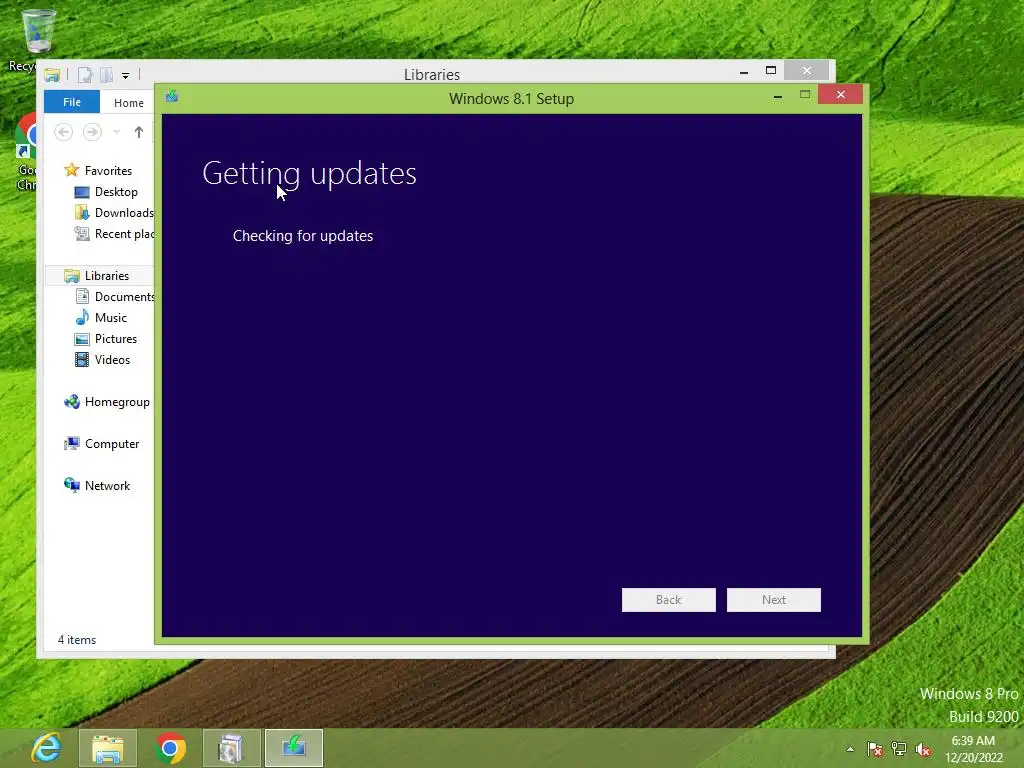Viewport: 1024px width, 768px height.
Task: Click the Back button in Windows 8.1 Setup
Action: [669, 600]
